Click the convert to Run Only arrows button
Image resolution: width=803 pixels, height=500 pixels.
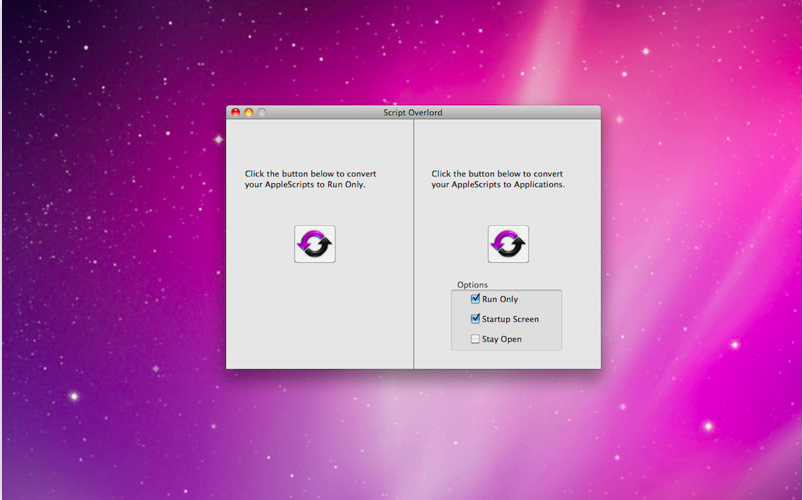point(314,244)
